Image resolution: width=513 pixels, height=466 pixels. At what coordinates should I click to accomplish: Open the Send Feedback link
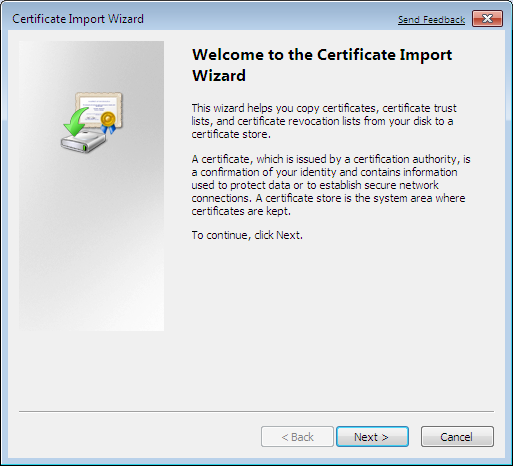431,20
